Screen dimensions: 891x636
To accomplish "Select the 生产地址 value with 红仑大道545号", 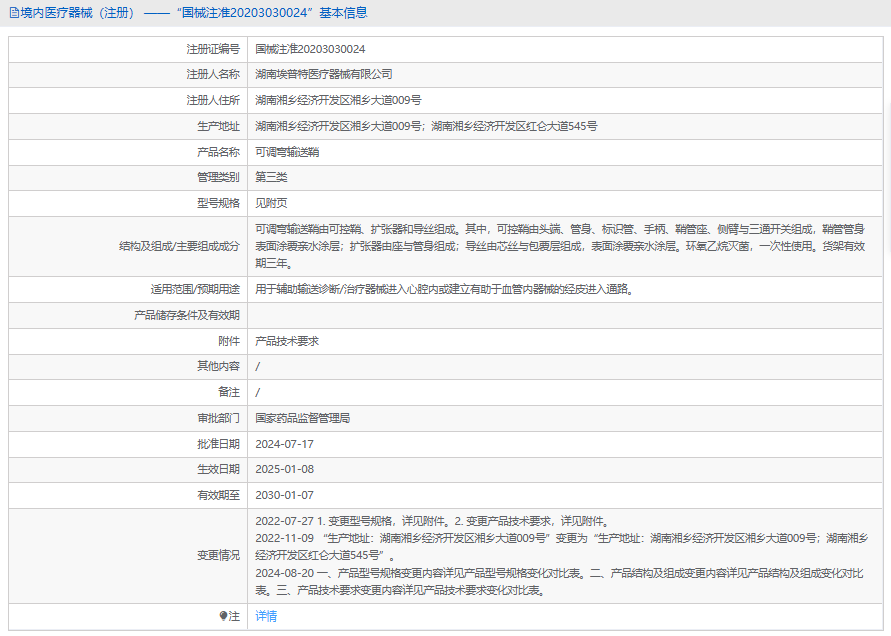I will pyautogui.click(x=426, y=126).
